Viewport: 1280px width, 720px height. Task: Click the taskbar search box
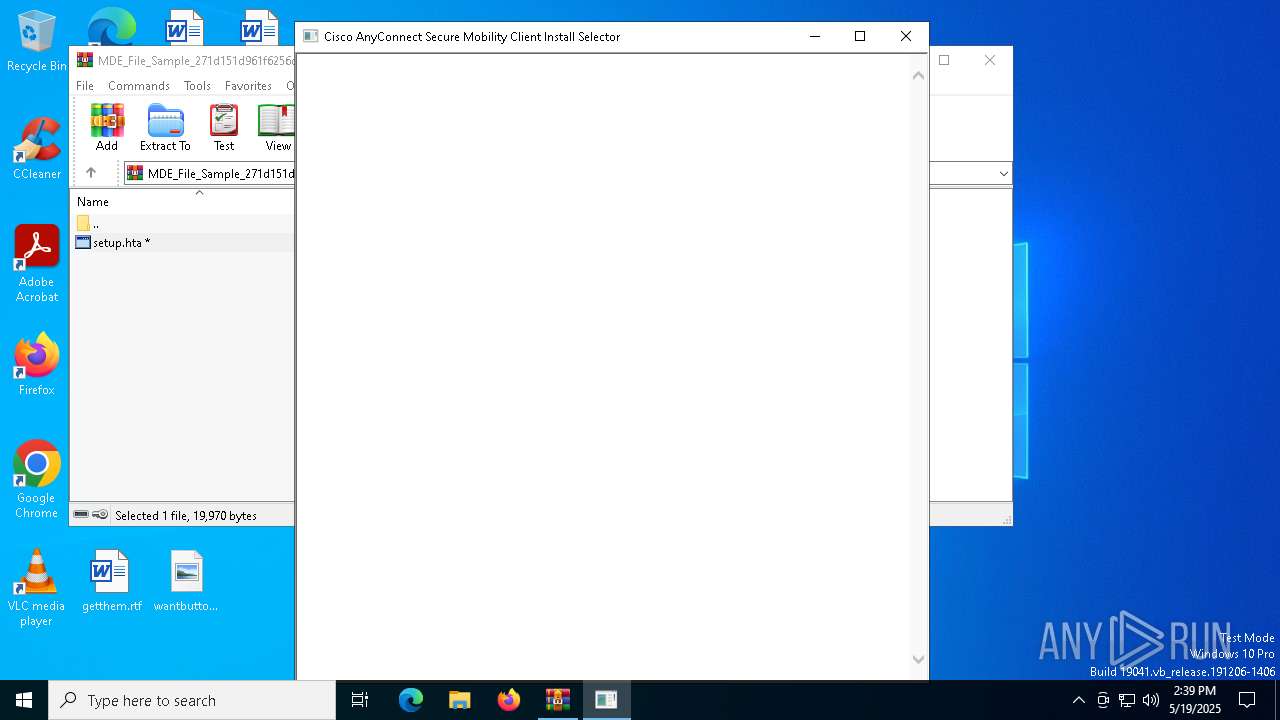click(x=192, y=700)
